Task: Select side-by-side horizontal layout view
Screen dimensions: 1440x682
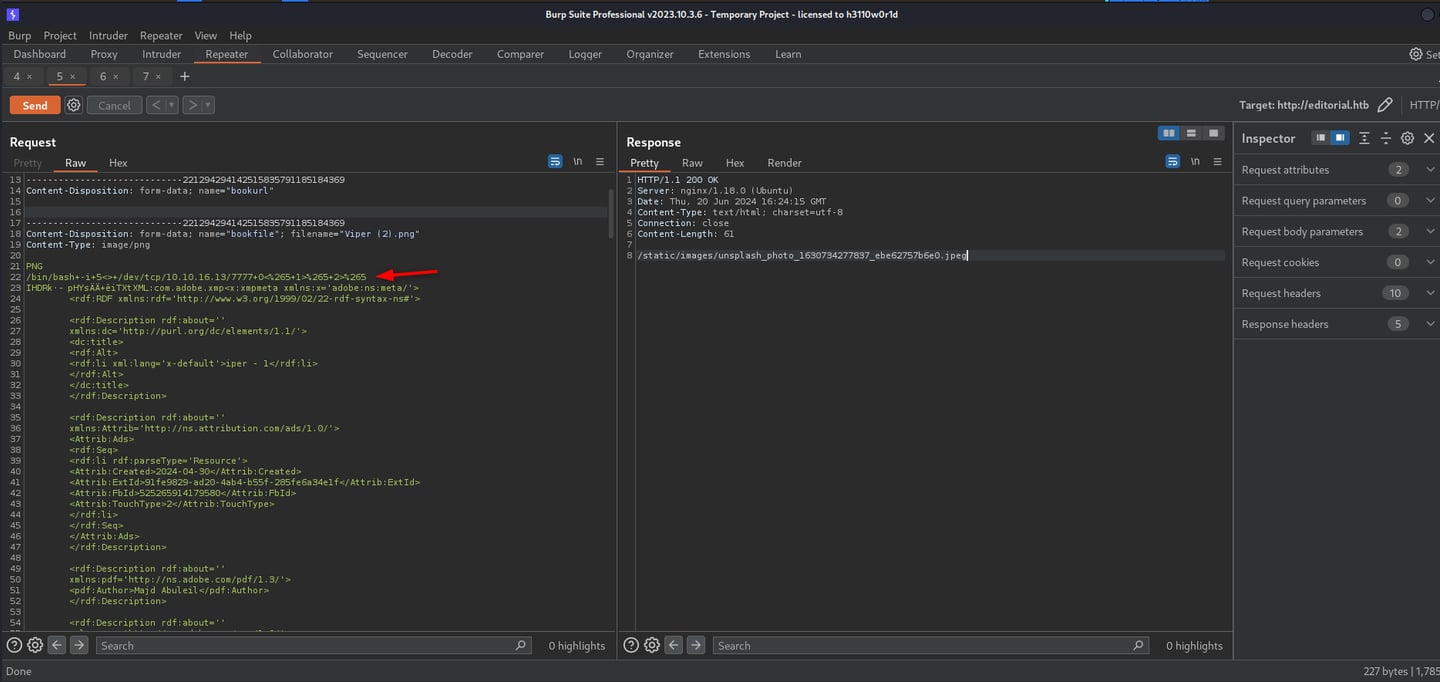Action: 1168,134
